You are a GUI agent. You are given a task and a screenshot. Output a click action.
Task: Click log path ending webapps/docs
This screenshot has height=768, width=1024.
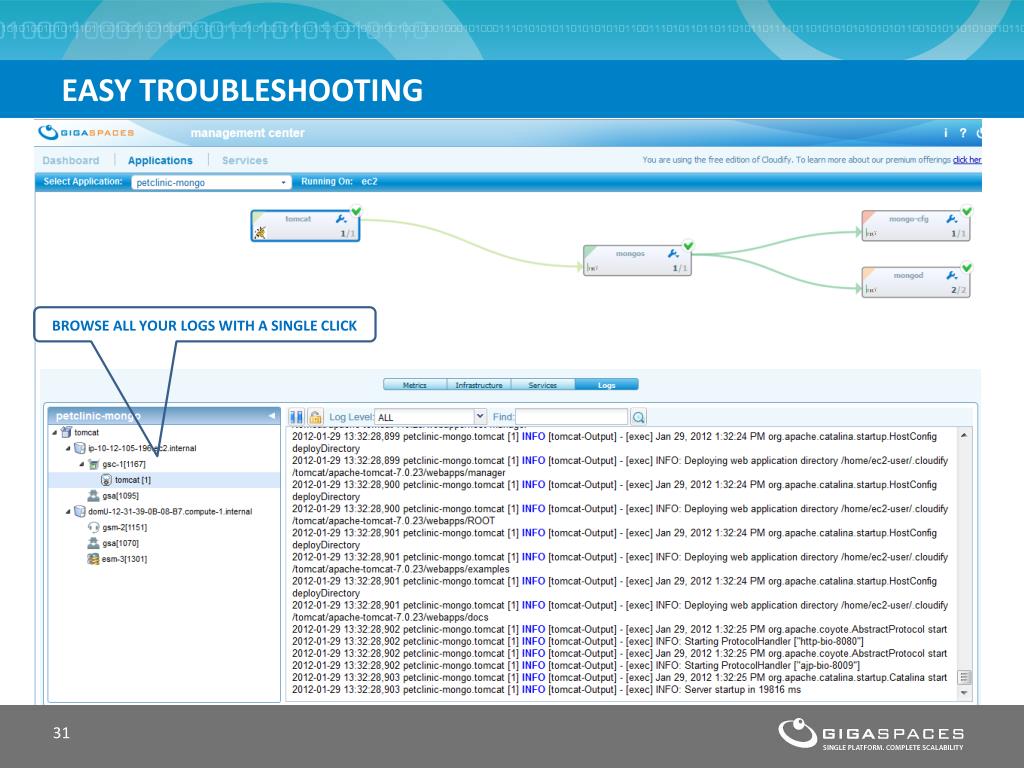click(x=390, y=617)
